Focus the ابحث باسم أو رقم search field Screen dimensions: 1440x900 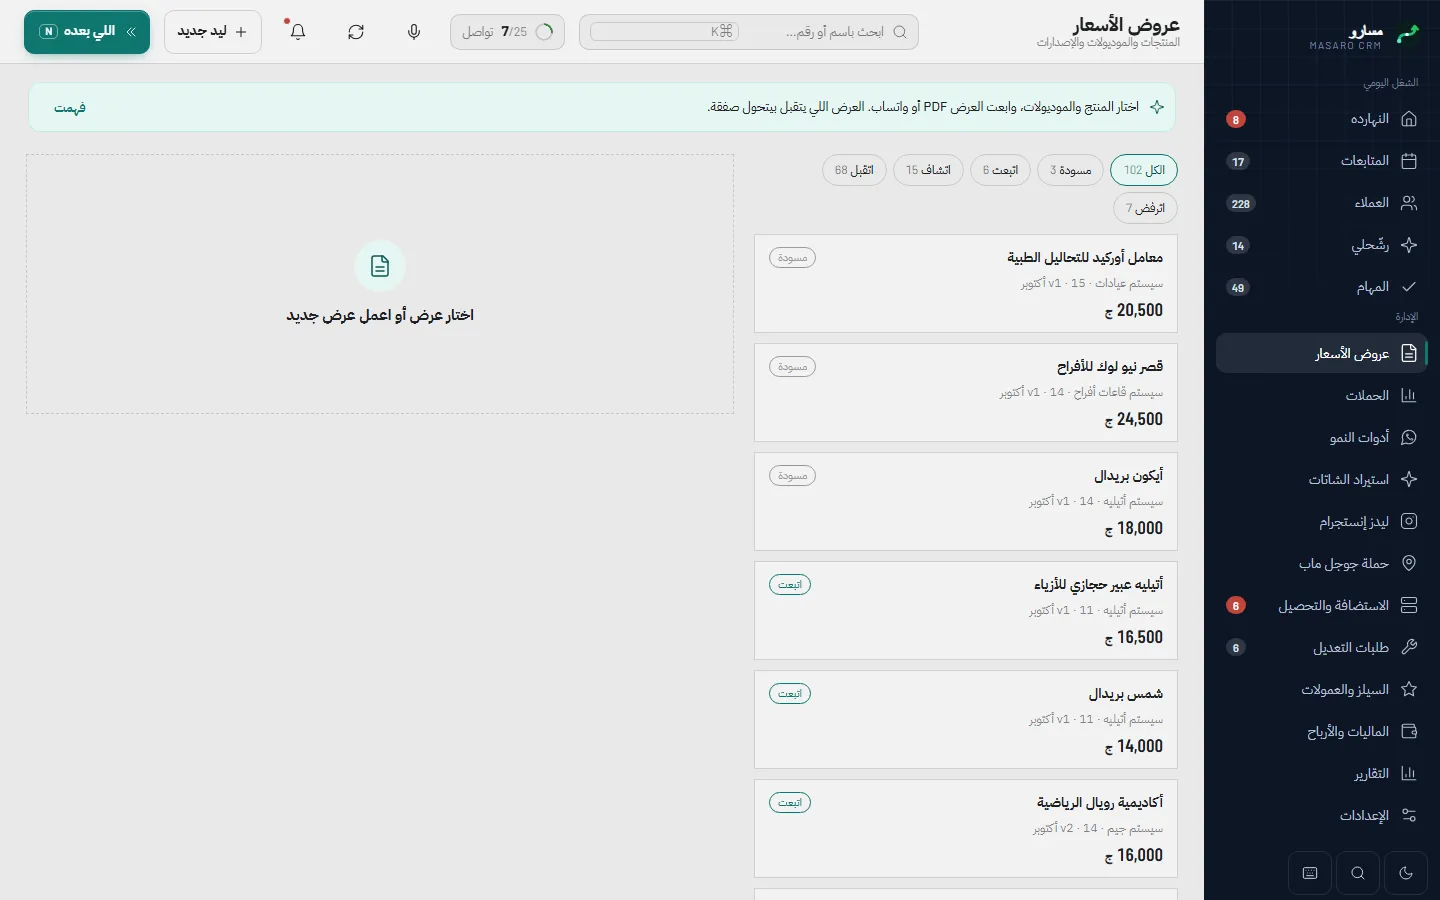click(749, 32)
